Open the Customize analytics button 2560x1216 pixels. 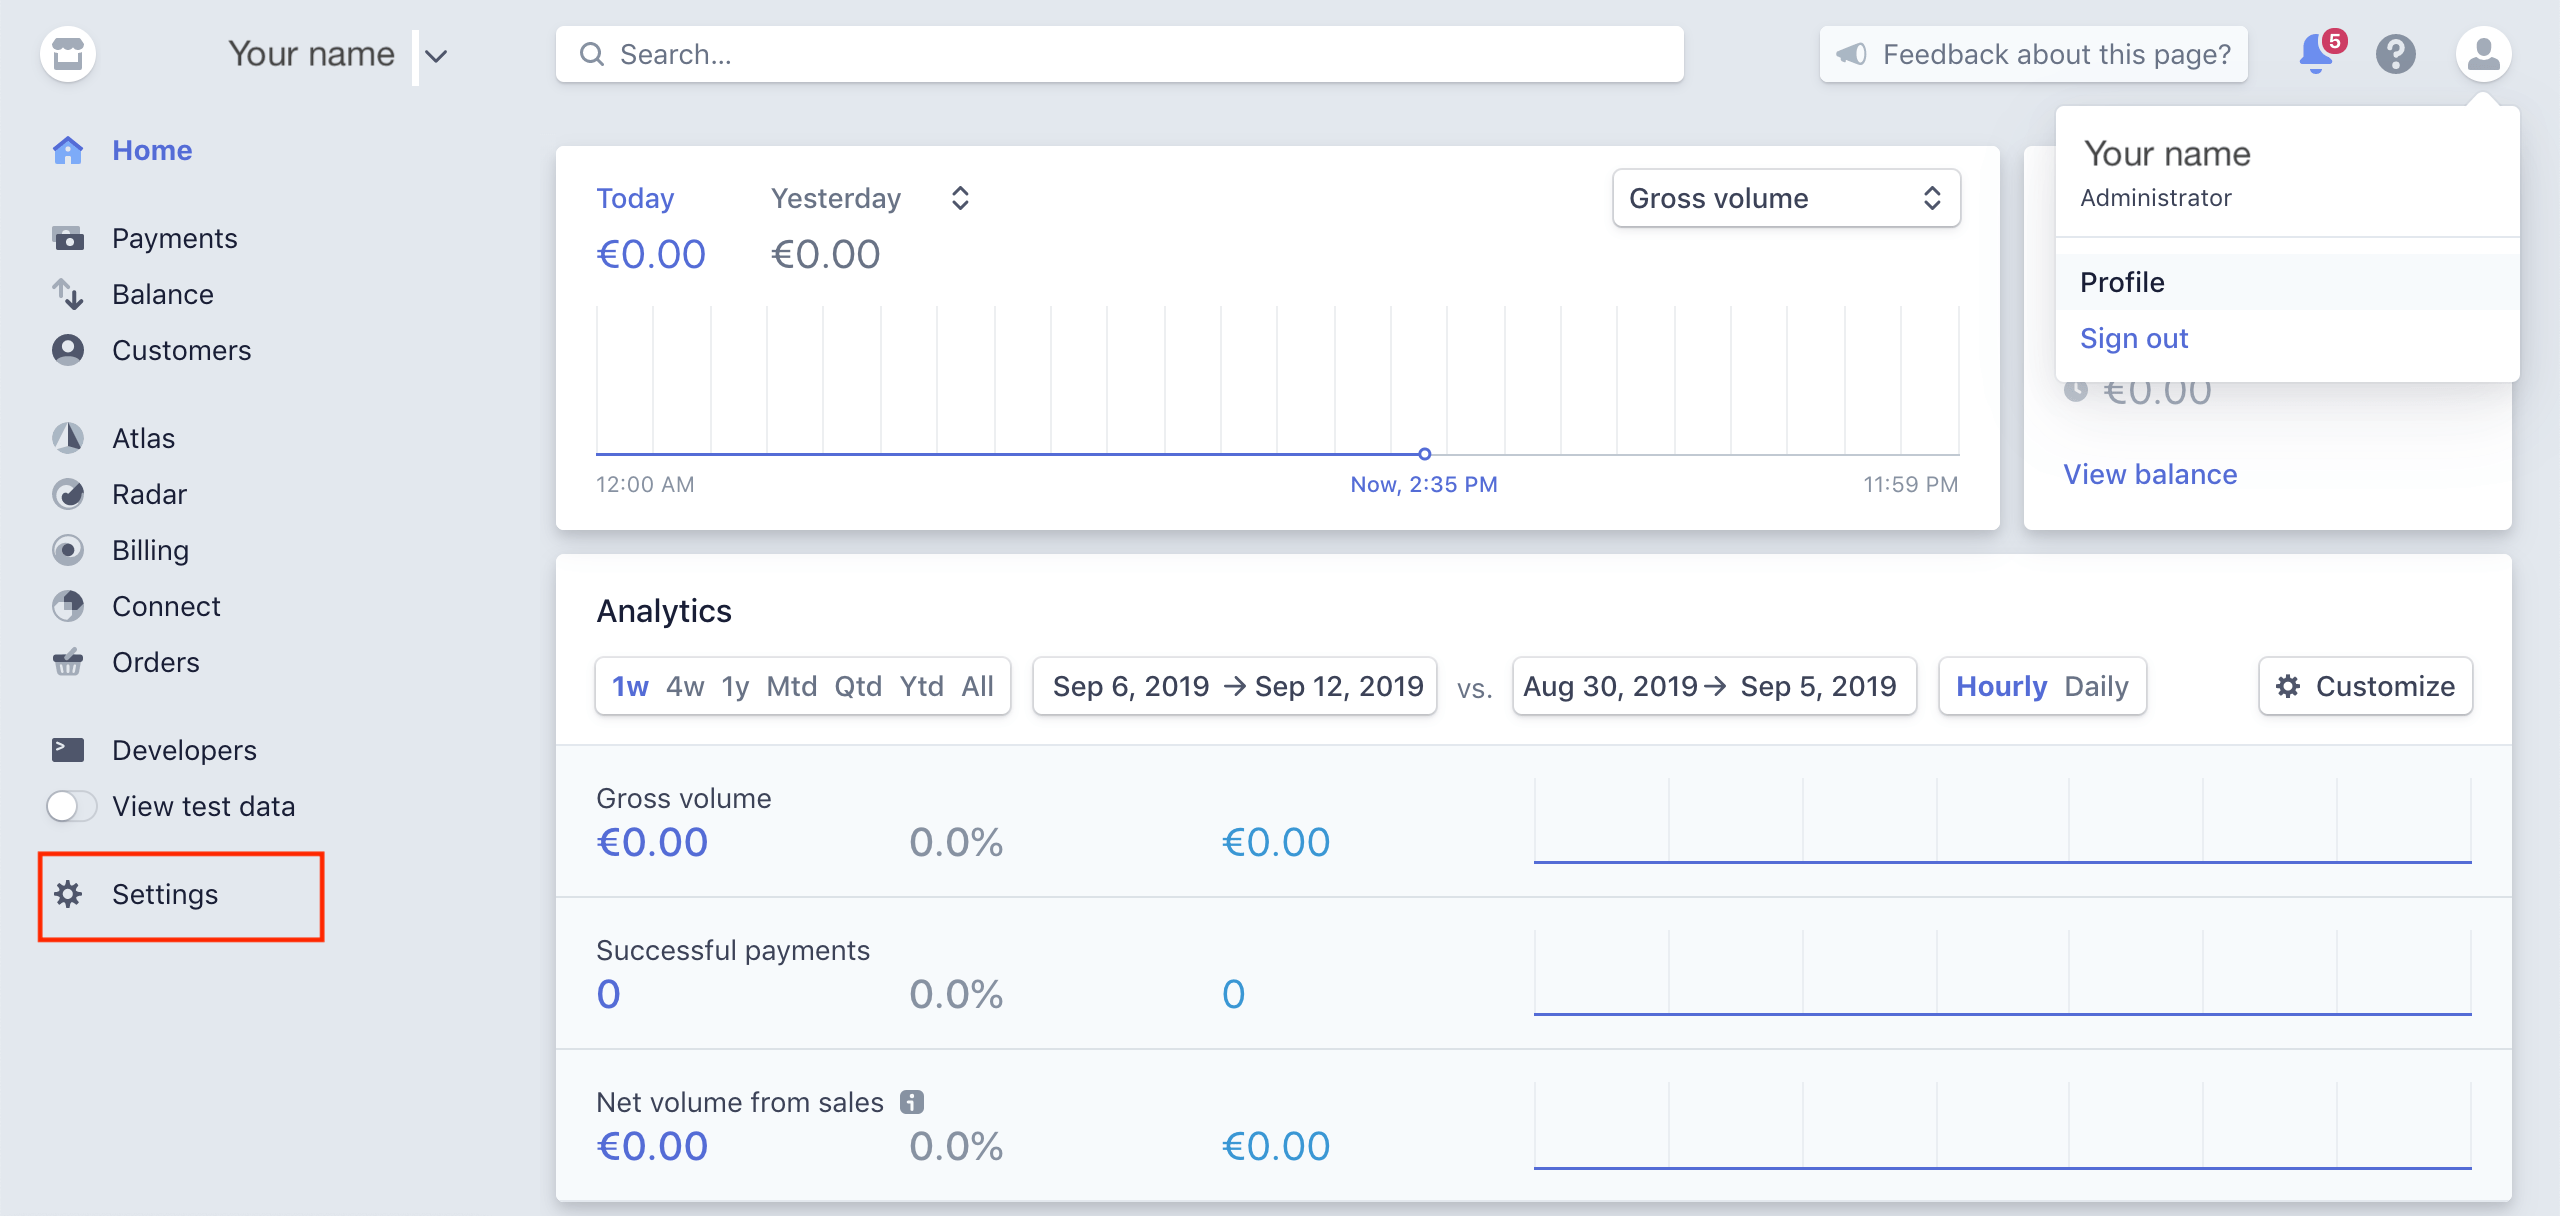click(x=2366, y=686)
